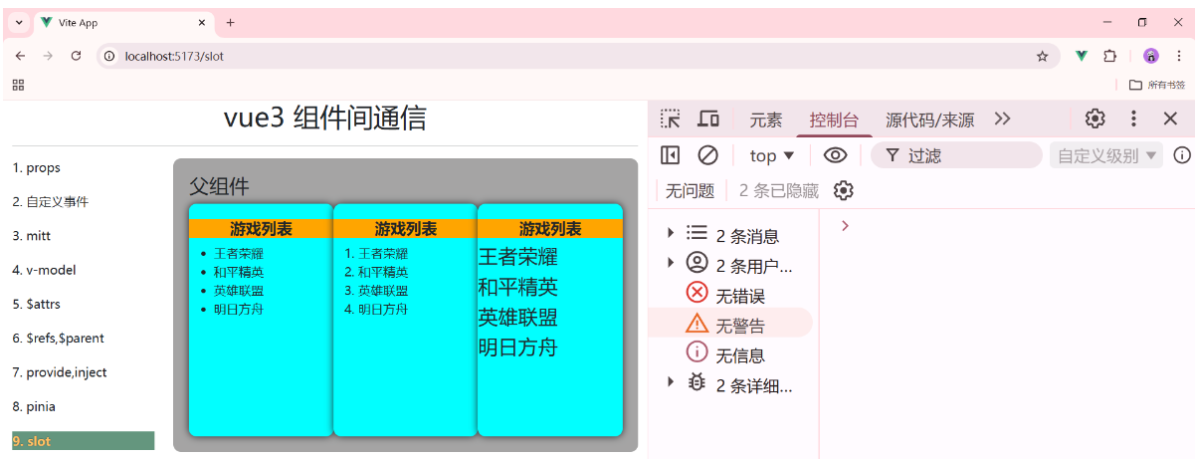The height and width of the screenshot is (467, 1203).
Task: Show more DevTools tabs chevron
Action: click(x=1003, y=119)
